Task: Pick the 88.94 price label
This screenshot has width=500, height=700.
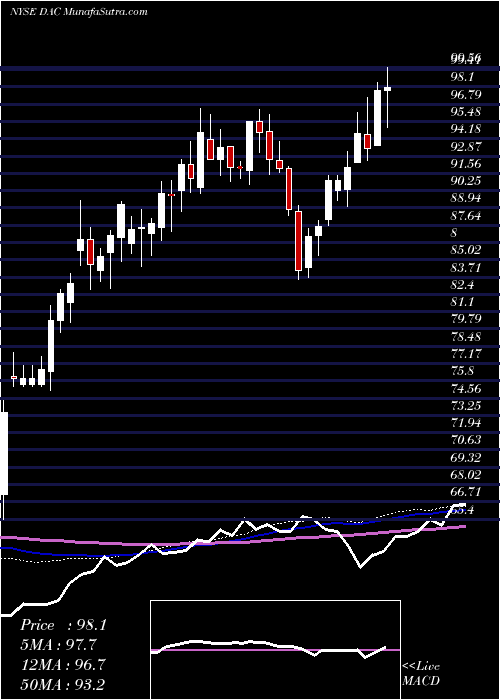Action: point(466,198)
